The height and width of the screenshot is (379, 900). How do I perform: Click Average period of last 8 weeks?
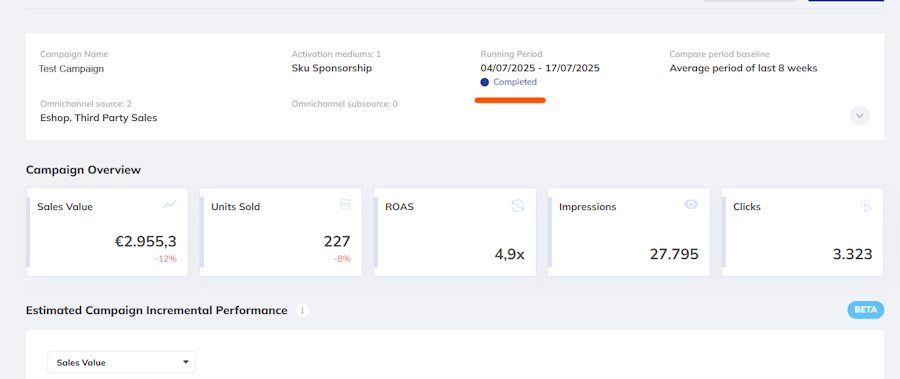click(x=743, y=68)
